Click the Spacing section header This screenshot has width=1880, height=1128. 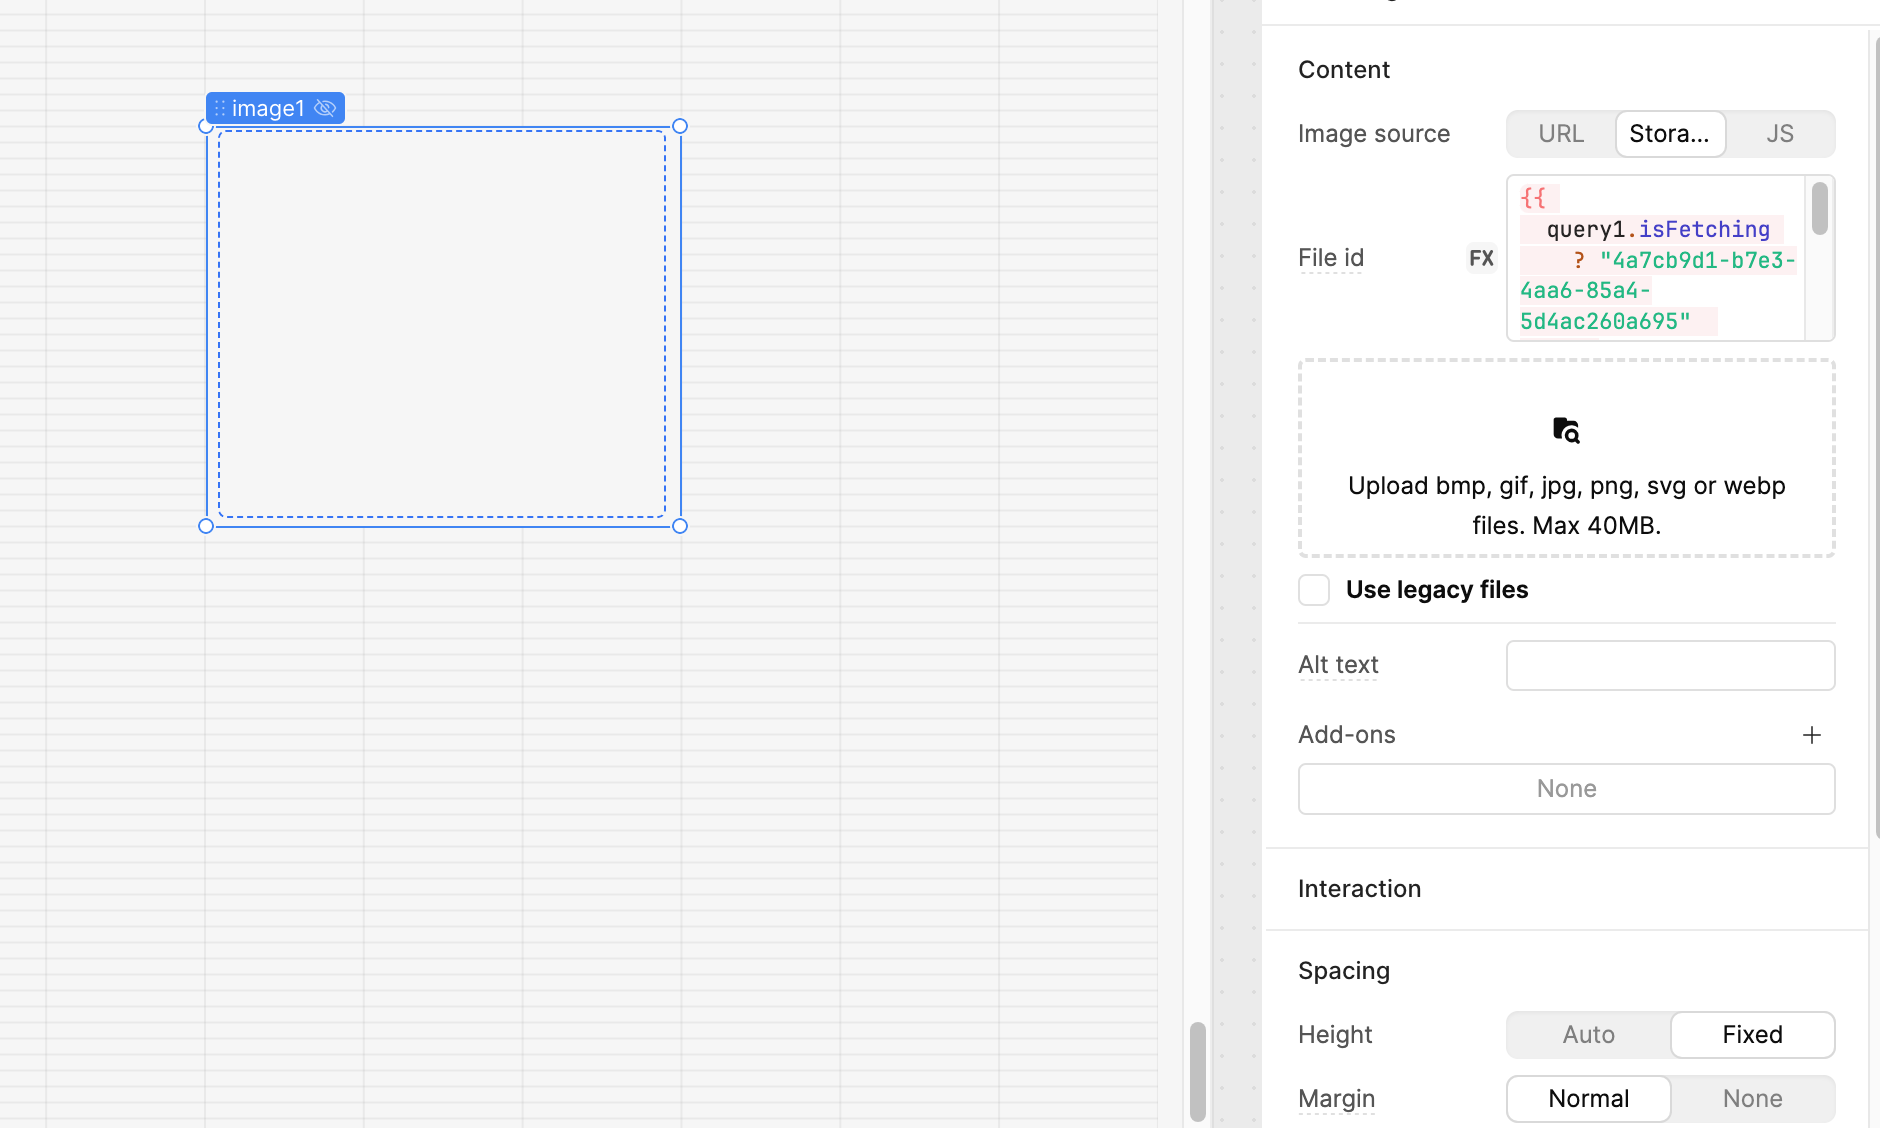coord(1344,971)
